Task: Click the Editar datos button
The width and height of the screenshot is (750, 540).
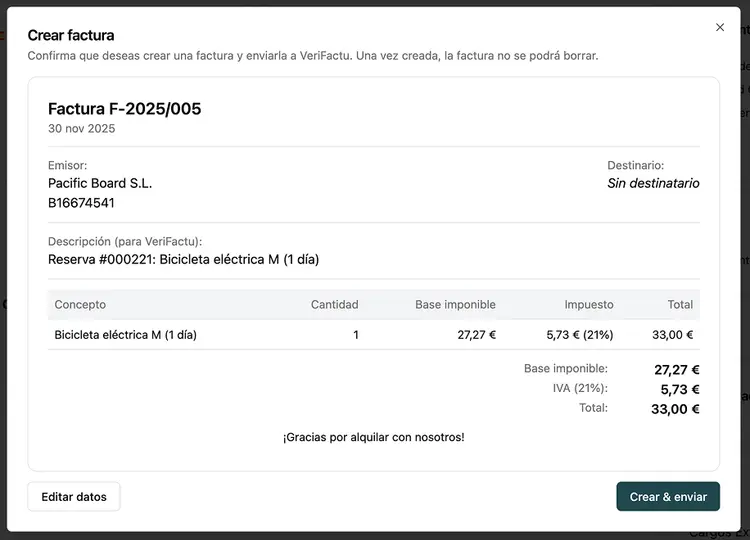Action: 74,496
